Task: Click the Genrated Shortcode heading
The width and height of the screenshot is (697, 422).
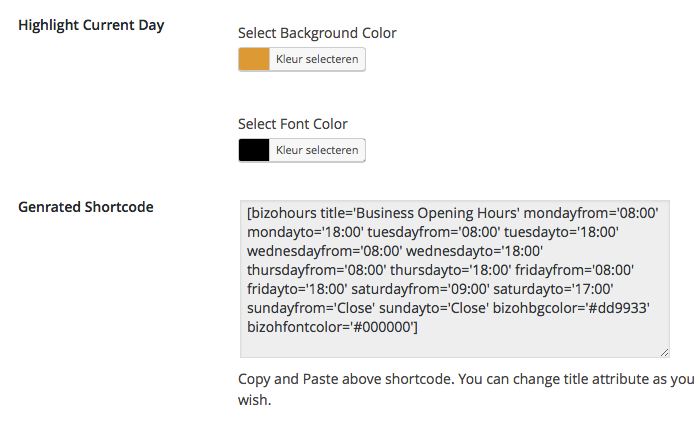Action: (86, 207)
